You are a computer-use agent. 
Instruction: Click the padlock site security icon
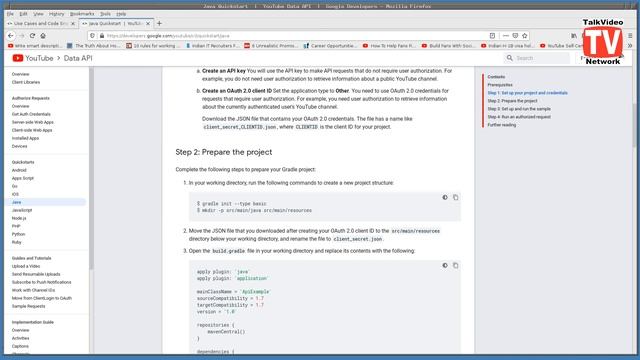tap(102, 36)
